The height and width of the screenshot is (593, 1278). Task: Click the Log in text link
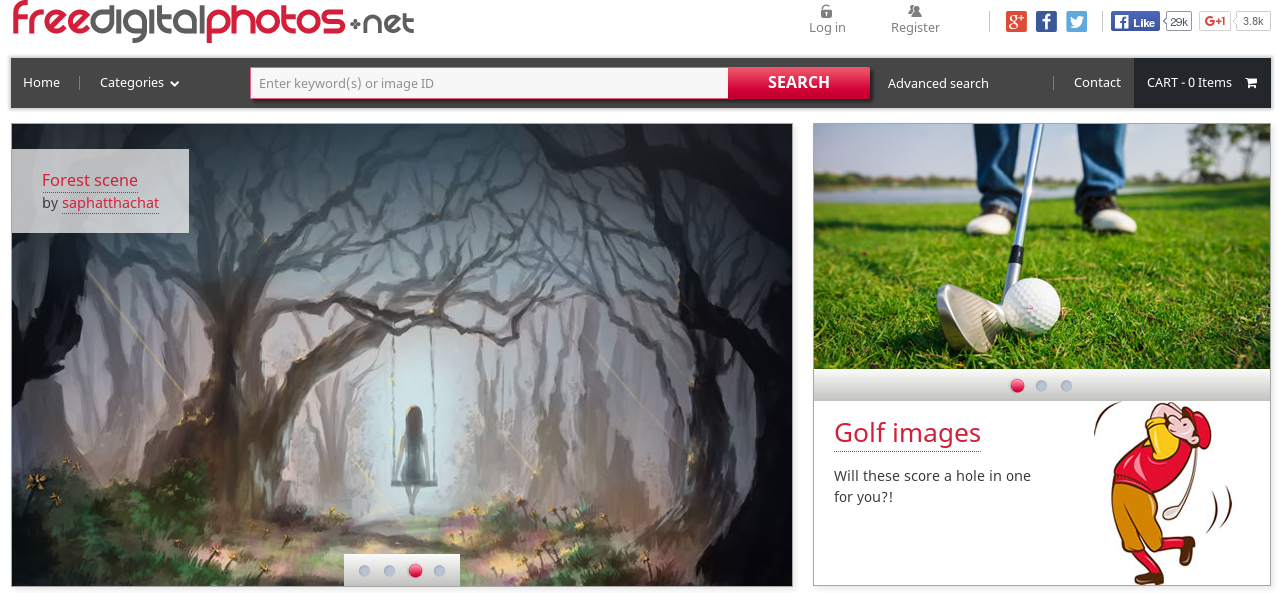pos(827,28)
